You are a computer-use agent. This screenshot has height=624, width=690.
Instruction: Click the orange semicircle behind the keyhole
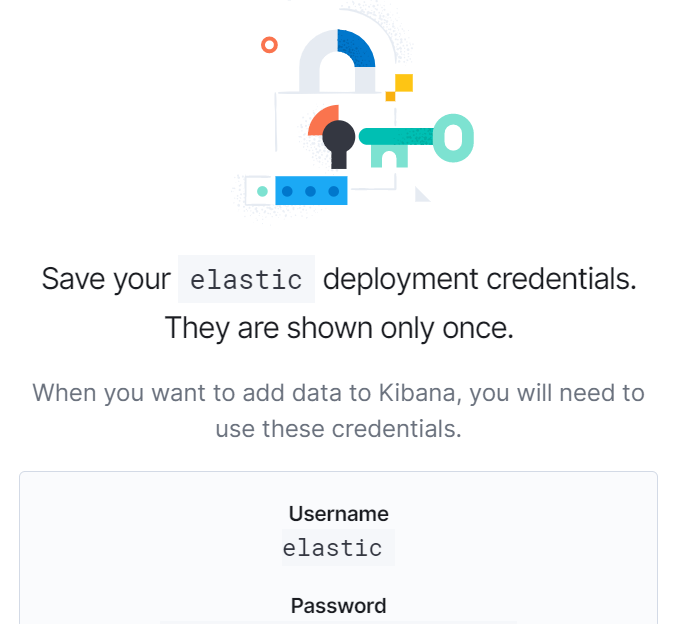point(320,122)
